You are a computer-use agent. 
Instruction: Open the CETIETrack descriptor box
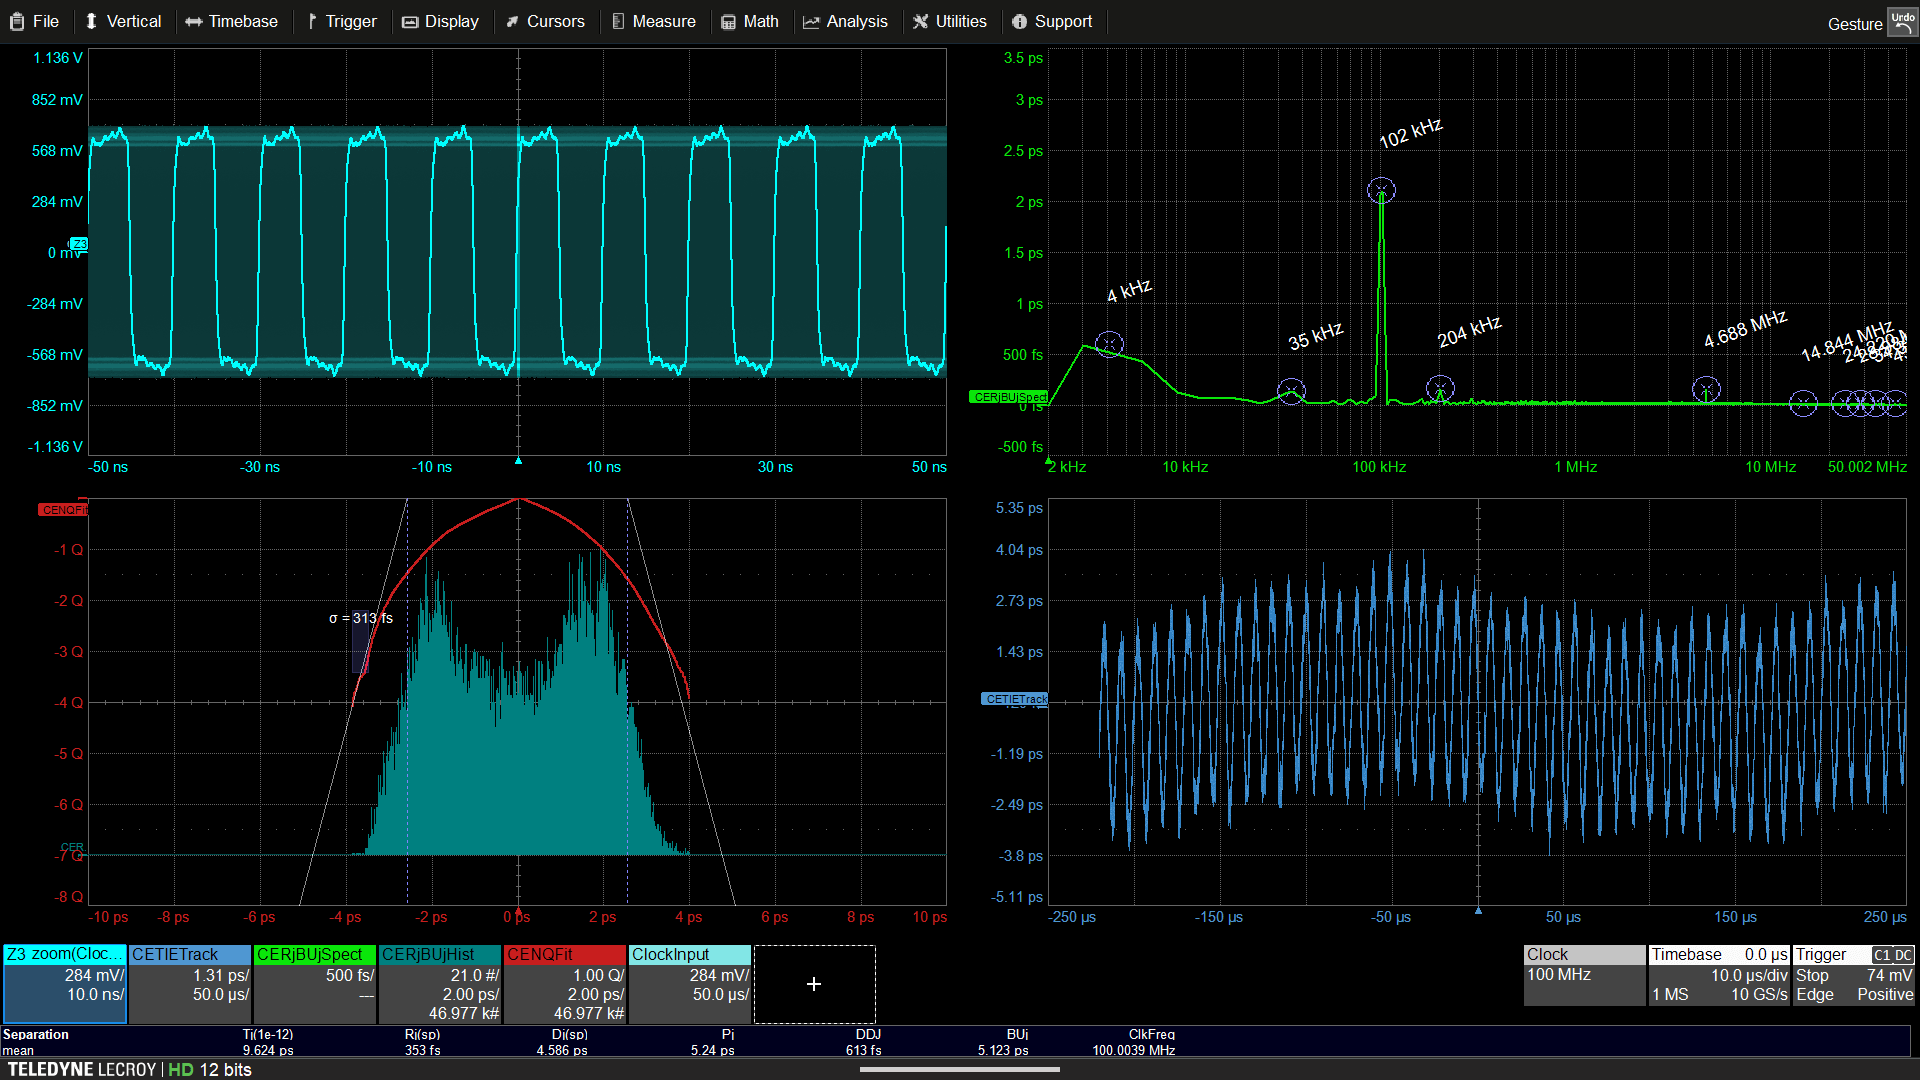pyautogui.click(x=190, y=983)
